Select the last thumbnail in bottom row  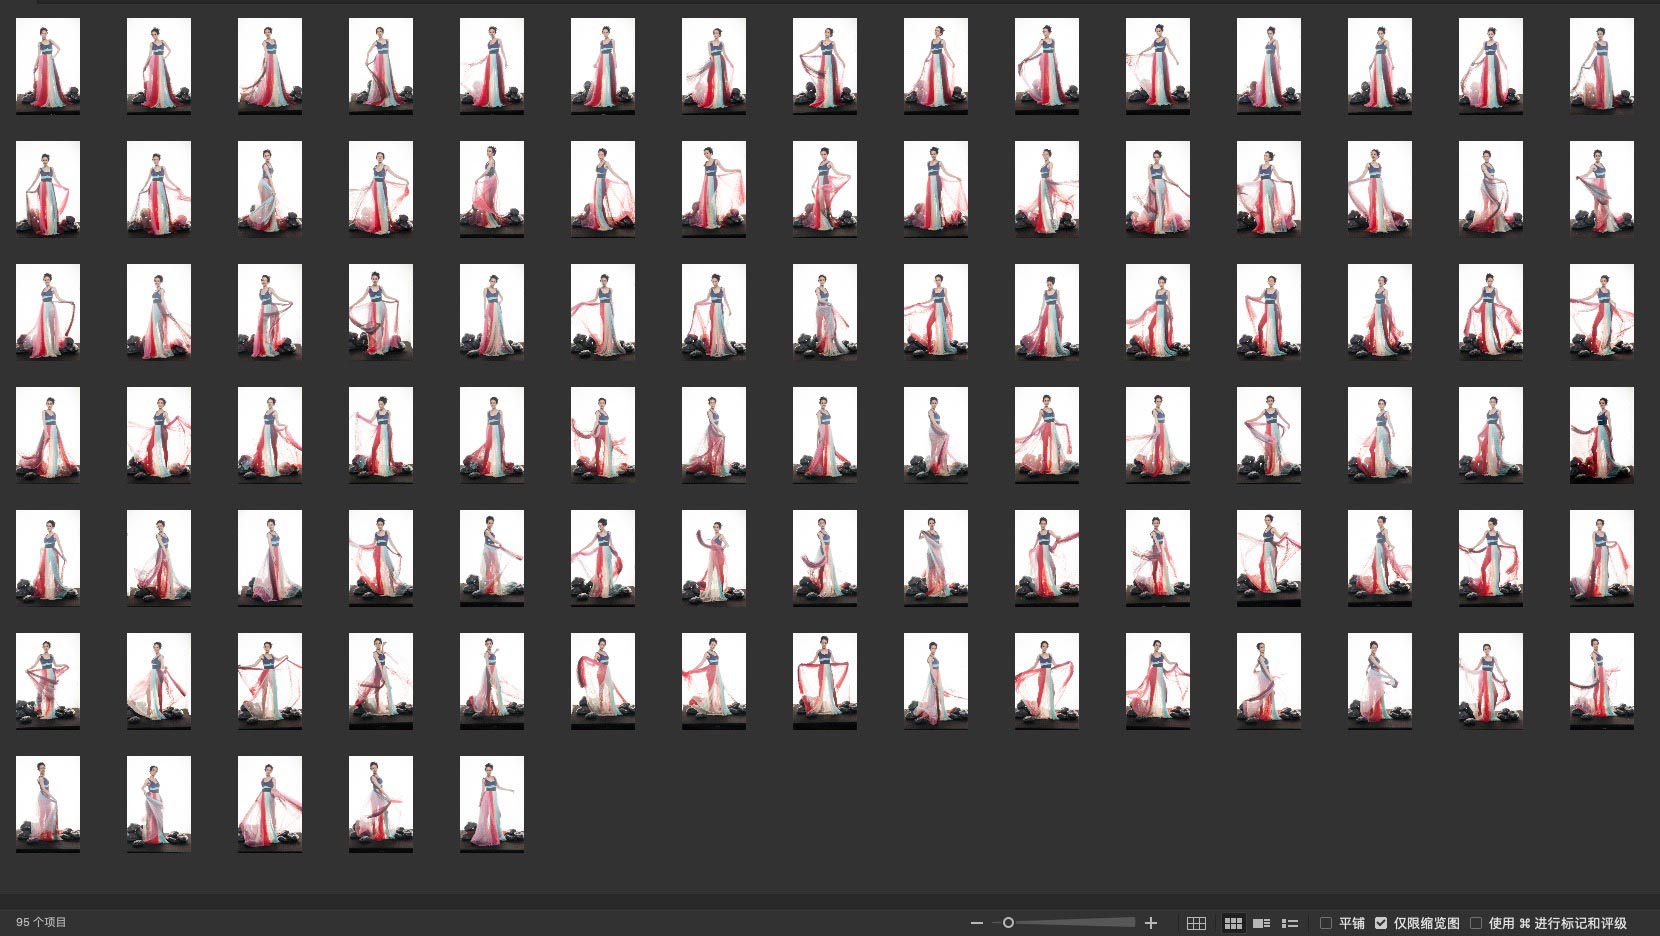click(491, 804)
